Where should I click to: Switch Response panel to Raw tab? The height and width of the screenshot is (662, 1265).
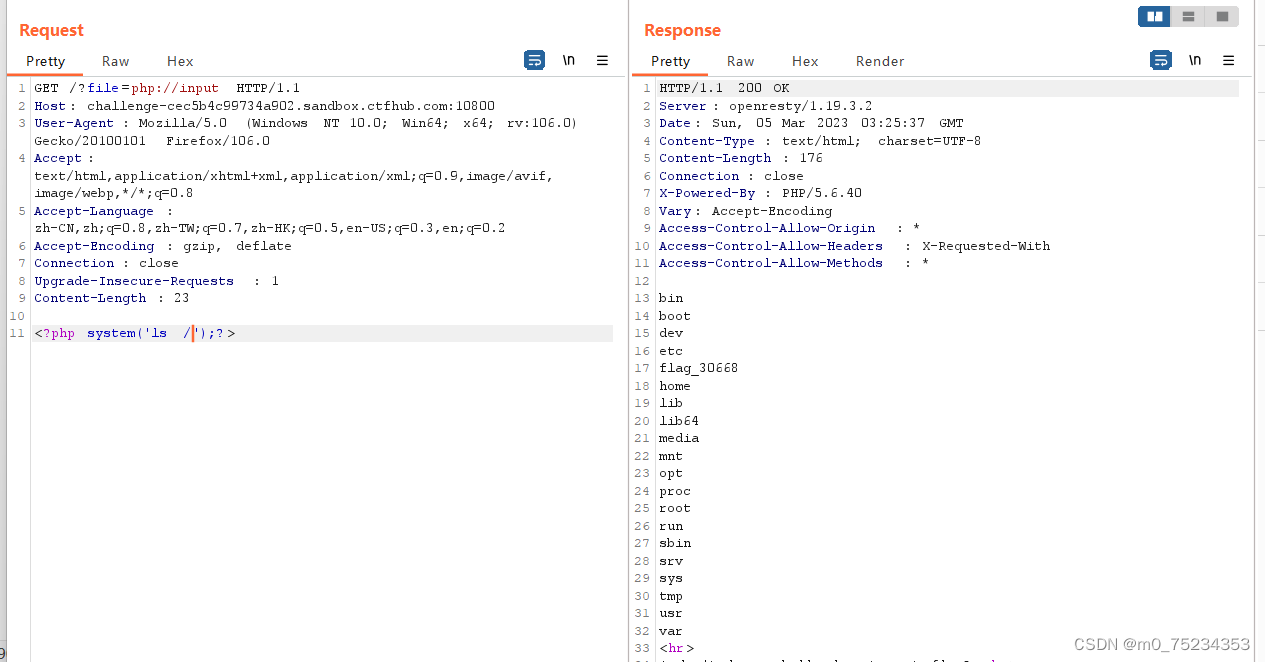pos(740,61)
